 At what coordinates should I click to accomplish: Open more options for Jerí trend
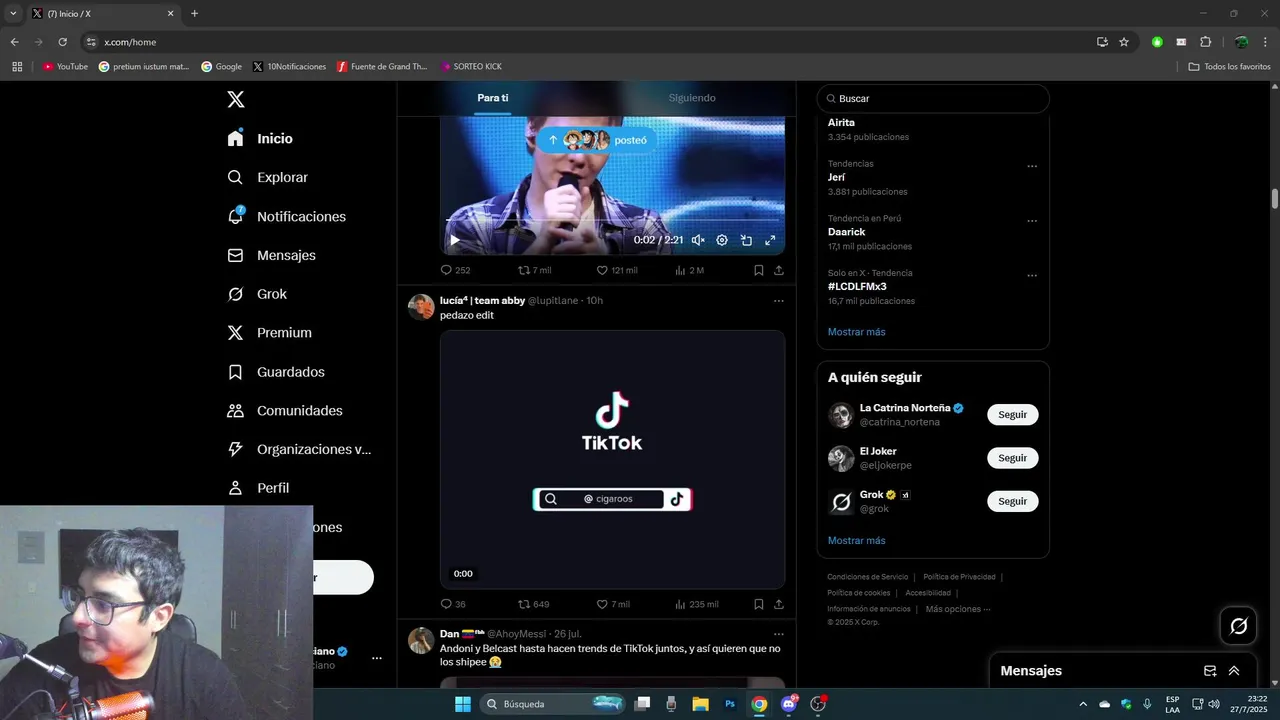1032,166
